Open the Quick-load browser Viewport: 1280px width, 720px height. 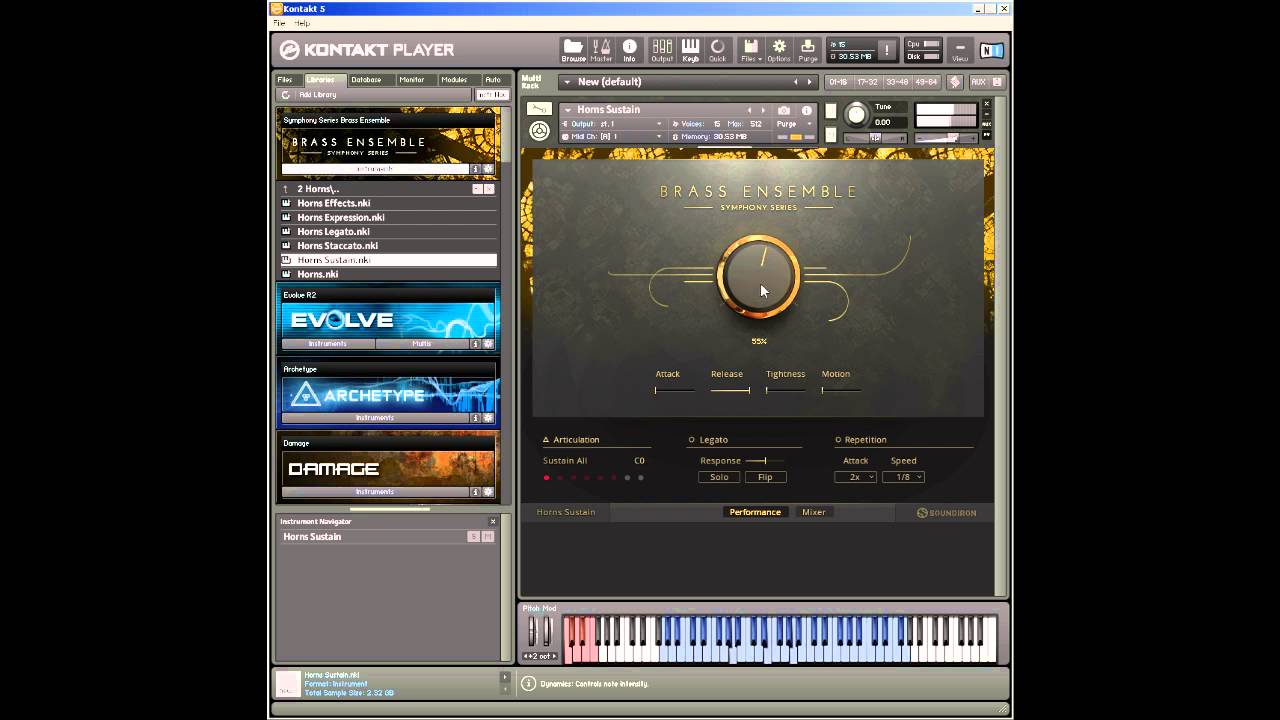(718, 50)
